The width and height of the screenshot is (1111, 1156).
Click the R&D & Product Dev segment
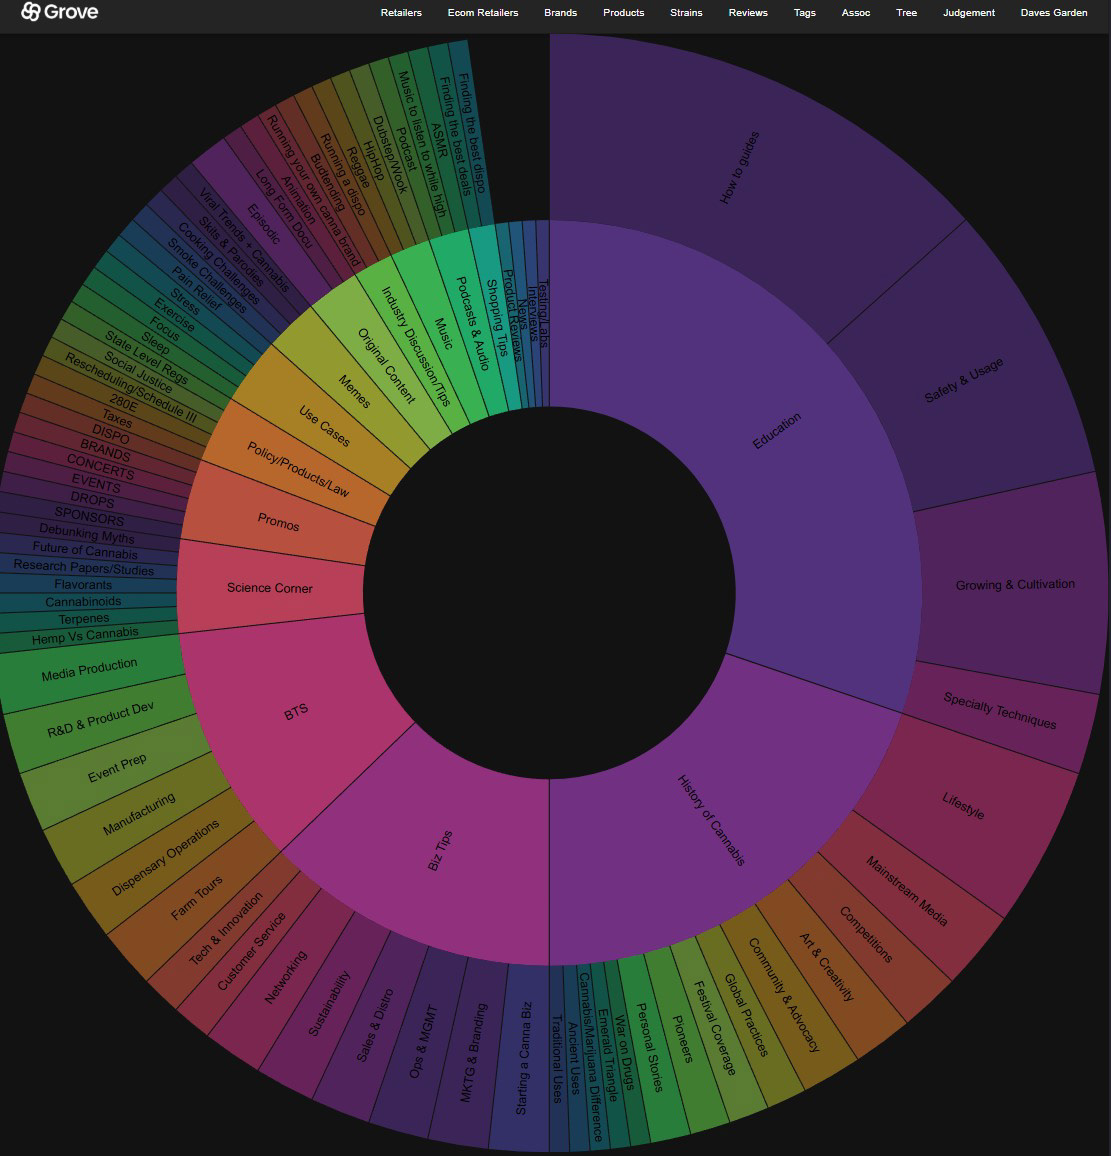(100, 720)
